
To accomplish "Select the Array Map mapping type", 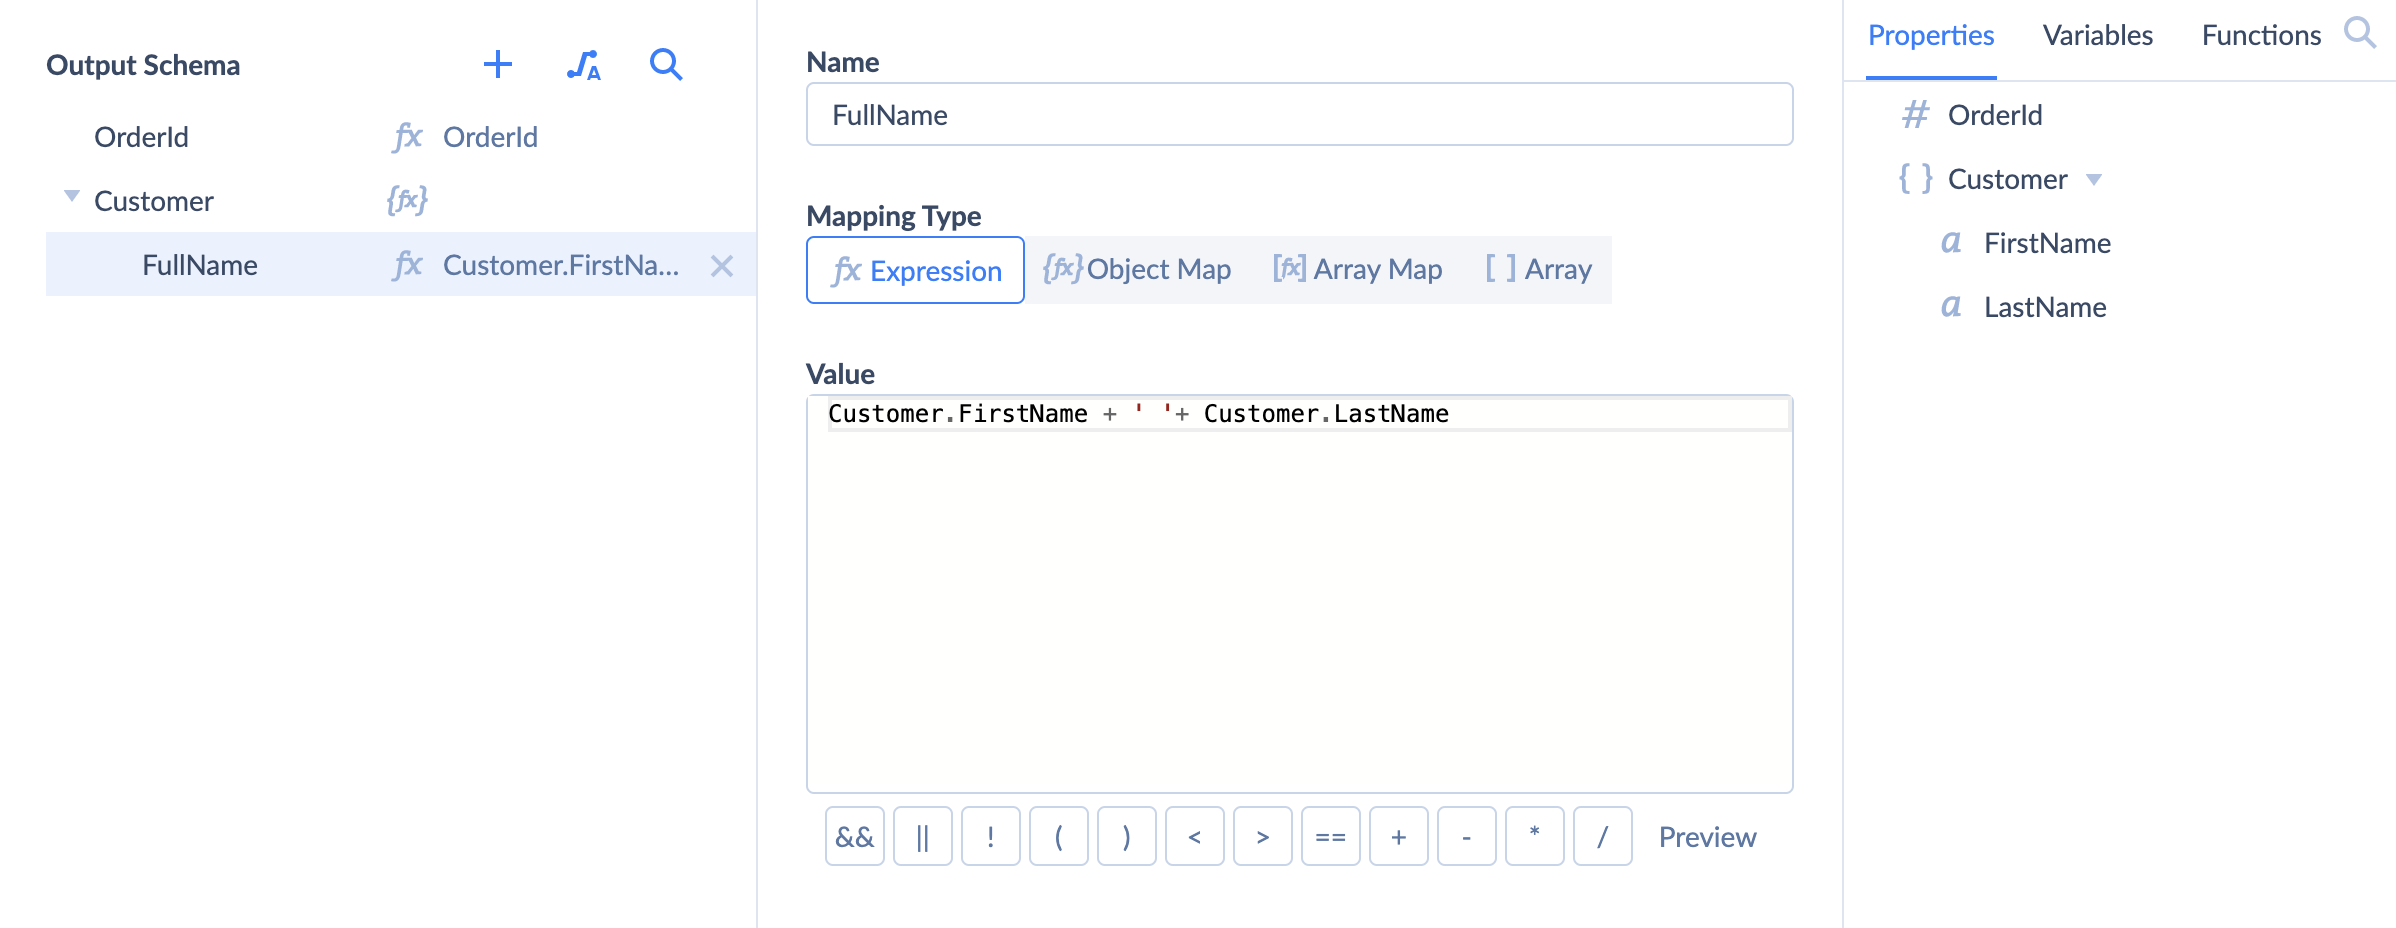I will pyautogui.click(x=1357, y=270).
